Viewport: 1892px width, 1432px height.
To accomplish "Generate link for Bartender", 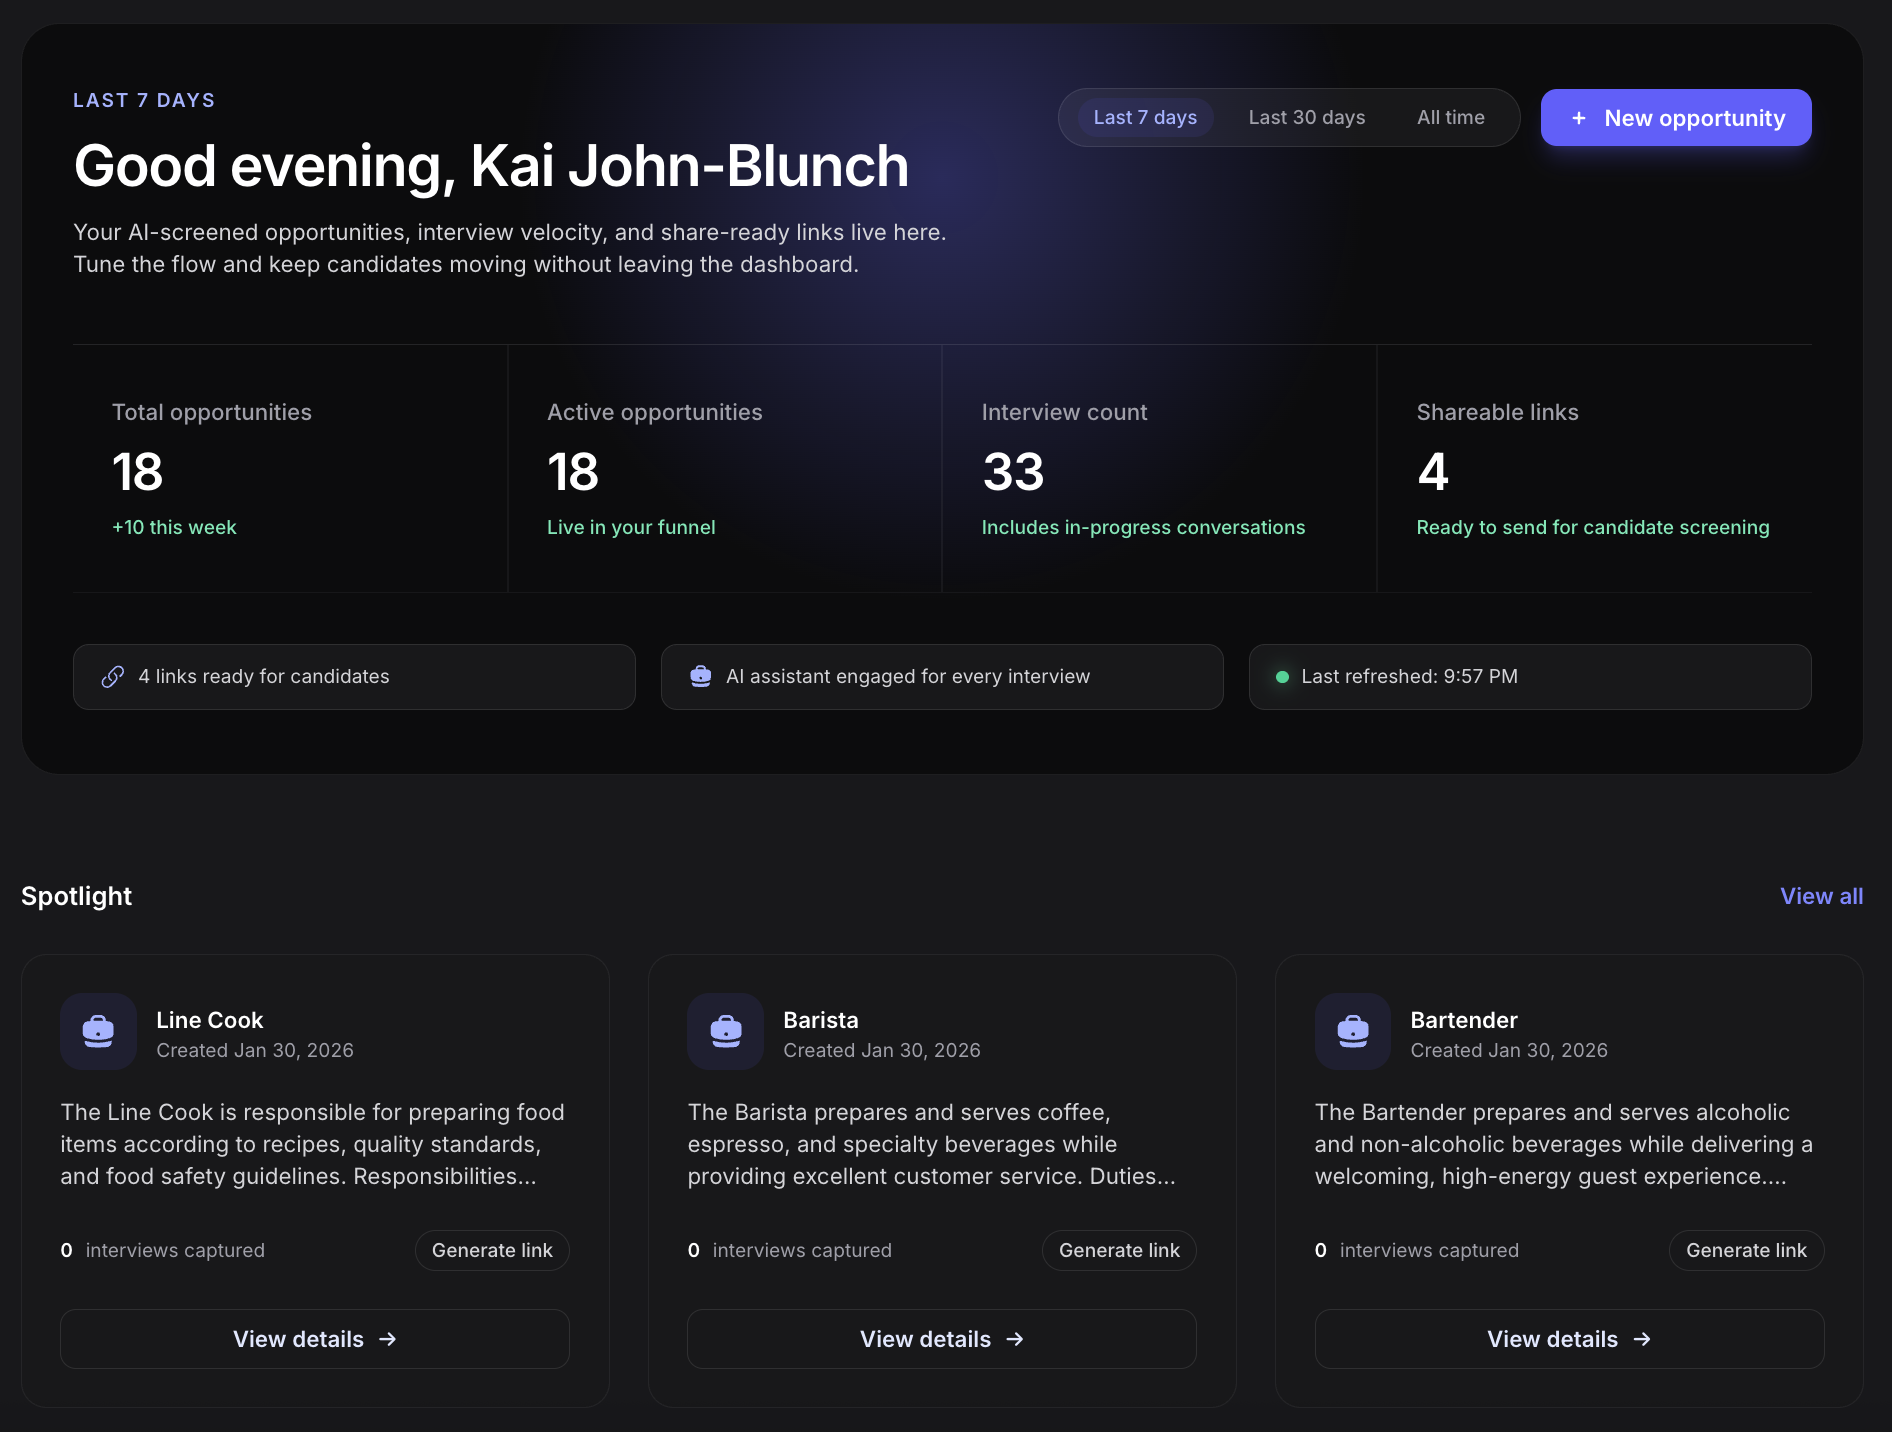I will click(1746, 1250).
